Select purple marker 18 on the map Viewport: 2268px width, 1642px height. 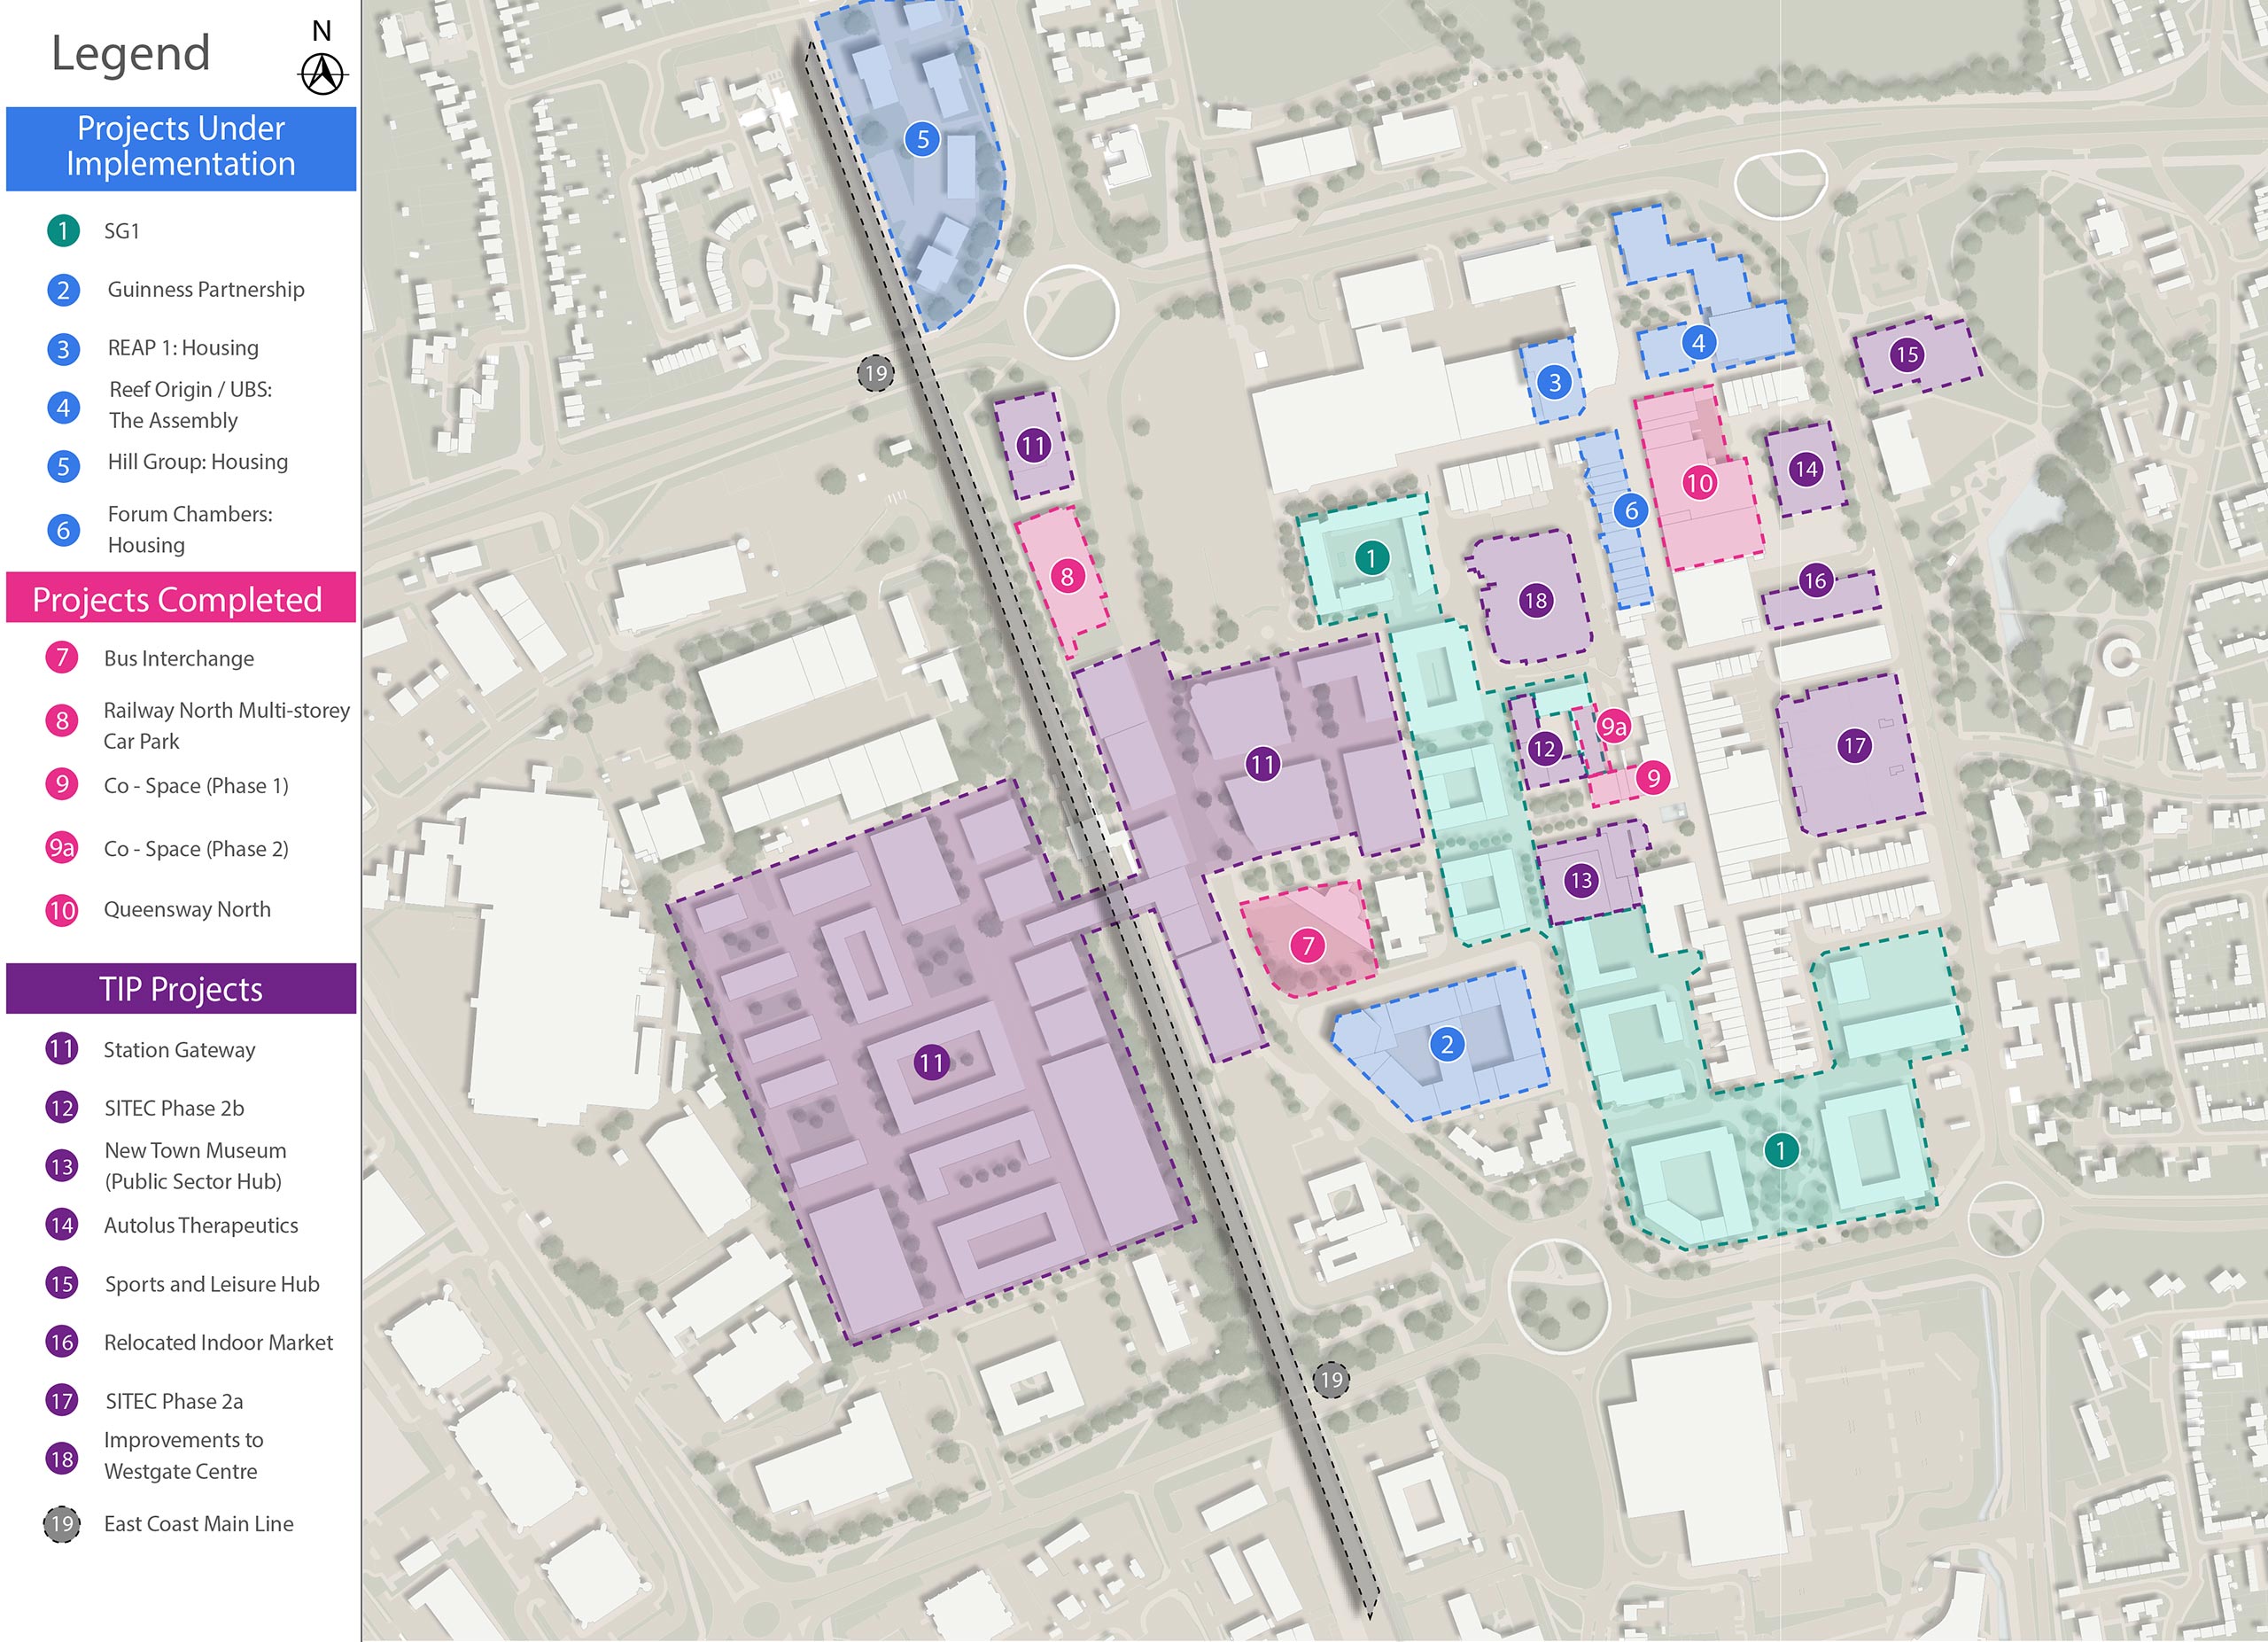1535,600
